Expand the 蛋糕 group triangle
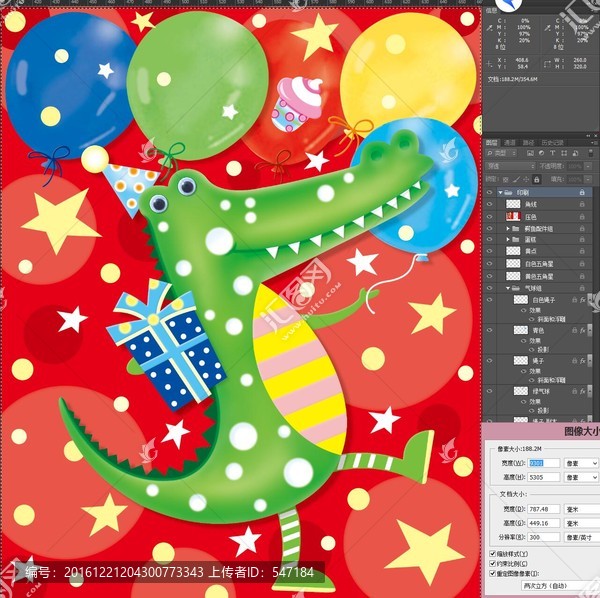Image resolution: width=600 pixels, height=598 pixels. pos(508,240)
